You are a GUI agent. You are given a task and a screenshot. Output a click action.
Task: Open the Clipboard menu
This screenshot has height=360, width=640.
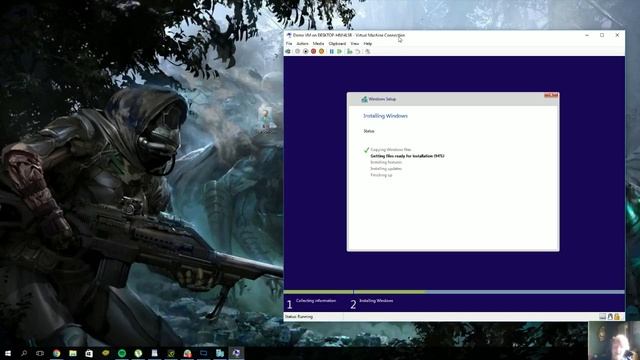click(x=337, y=44)
